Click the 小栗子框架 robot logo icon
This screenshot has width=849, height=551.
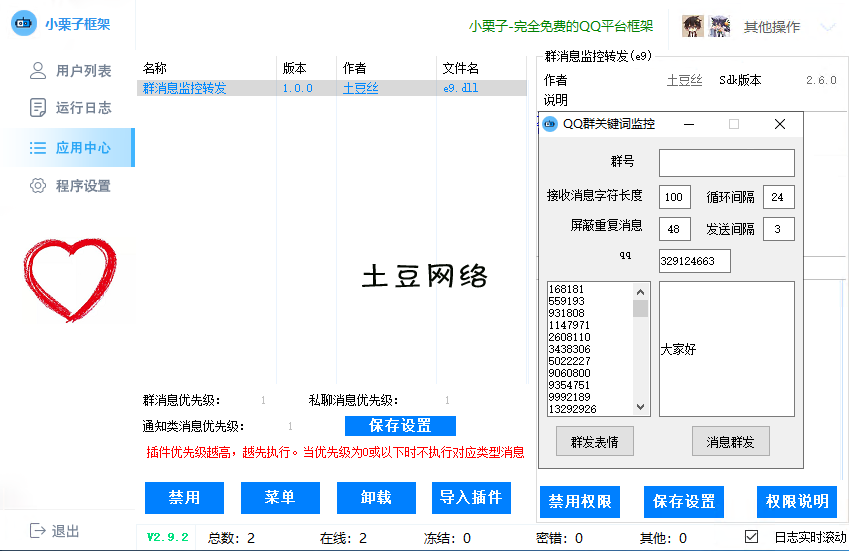pos(24,23)
